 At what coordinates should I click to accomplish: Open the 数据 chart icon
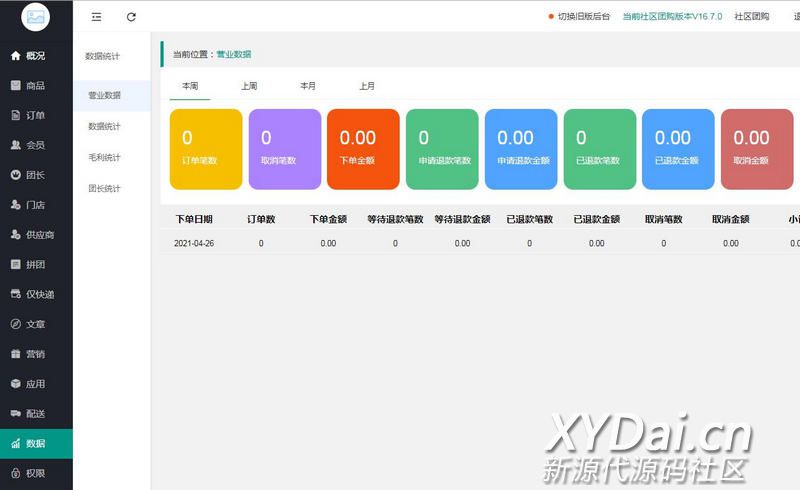pyautogui.click(x=16, y=443)
